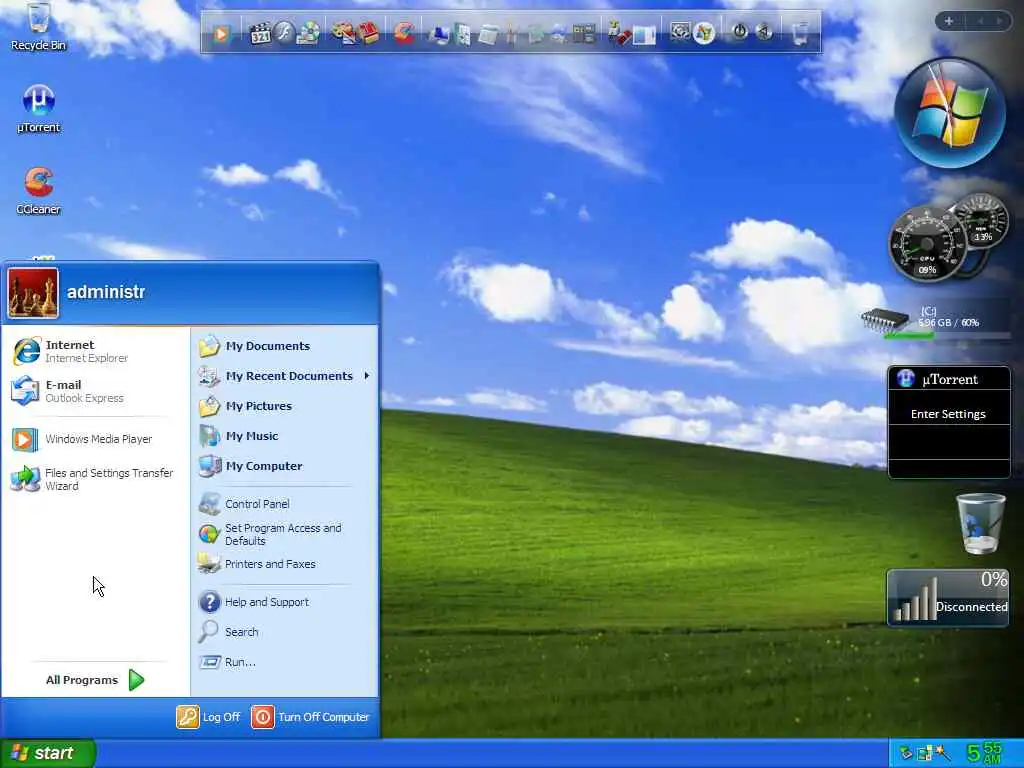1024x768 pixels.
Task: Open the CCleaner desktop shortcut
Action: pos(39,191)
